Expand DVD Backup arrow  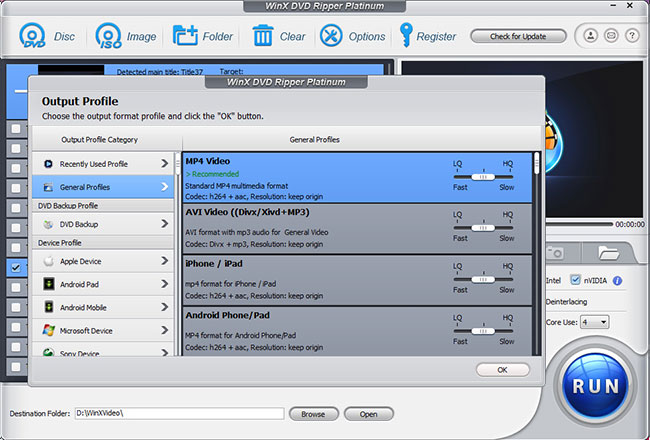pyautogui.click(x=165, y=224)
